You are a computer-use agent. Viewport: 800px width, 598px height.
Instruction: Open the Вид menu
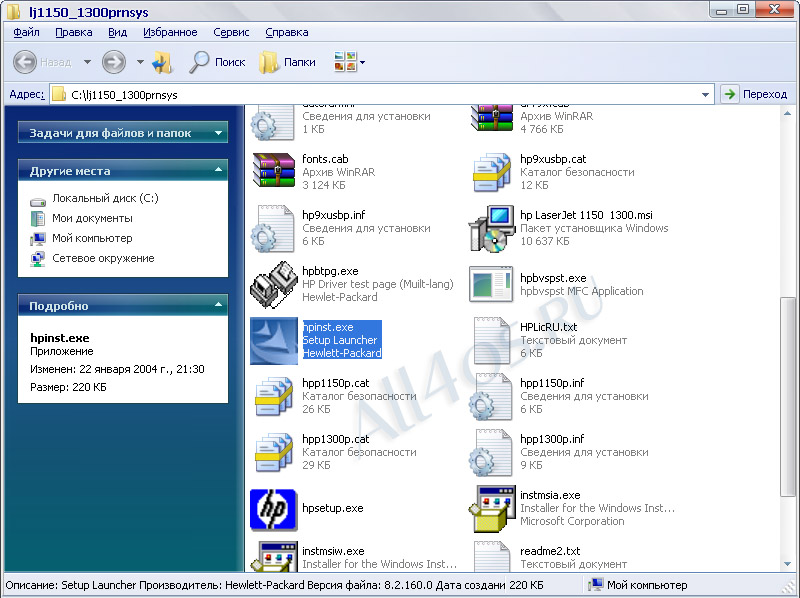tap(118, 32)
